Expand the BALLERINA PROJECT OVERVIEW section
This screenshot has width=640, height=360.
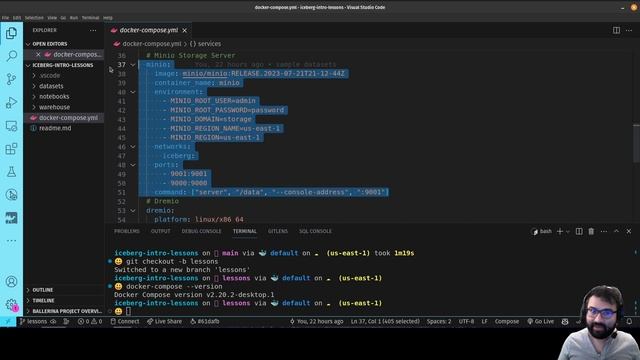point(64,311)
